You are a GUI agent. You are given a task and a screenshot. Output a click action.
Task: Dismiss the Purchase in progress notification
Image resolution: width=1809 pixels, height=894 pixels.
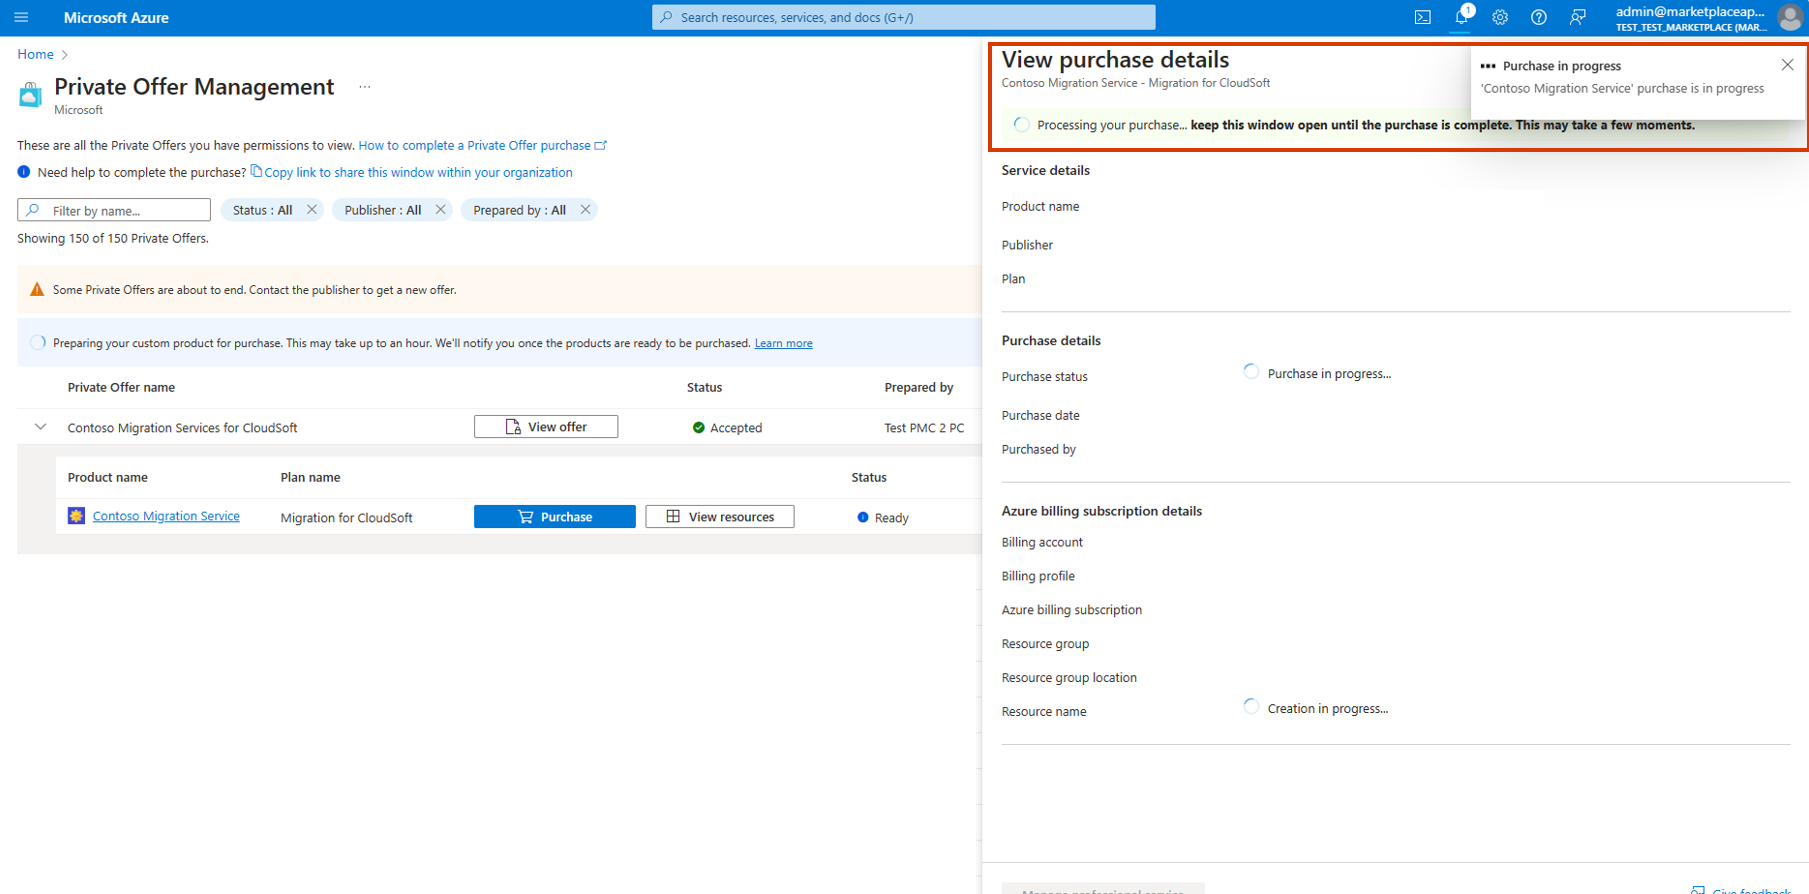pos(1787,65)
